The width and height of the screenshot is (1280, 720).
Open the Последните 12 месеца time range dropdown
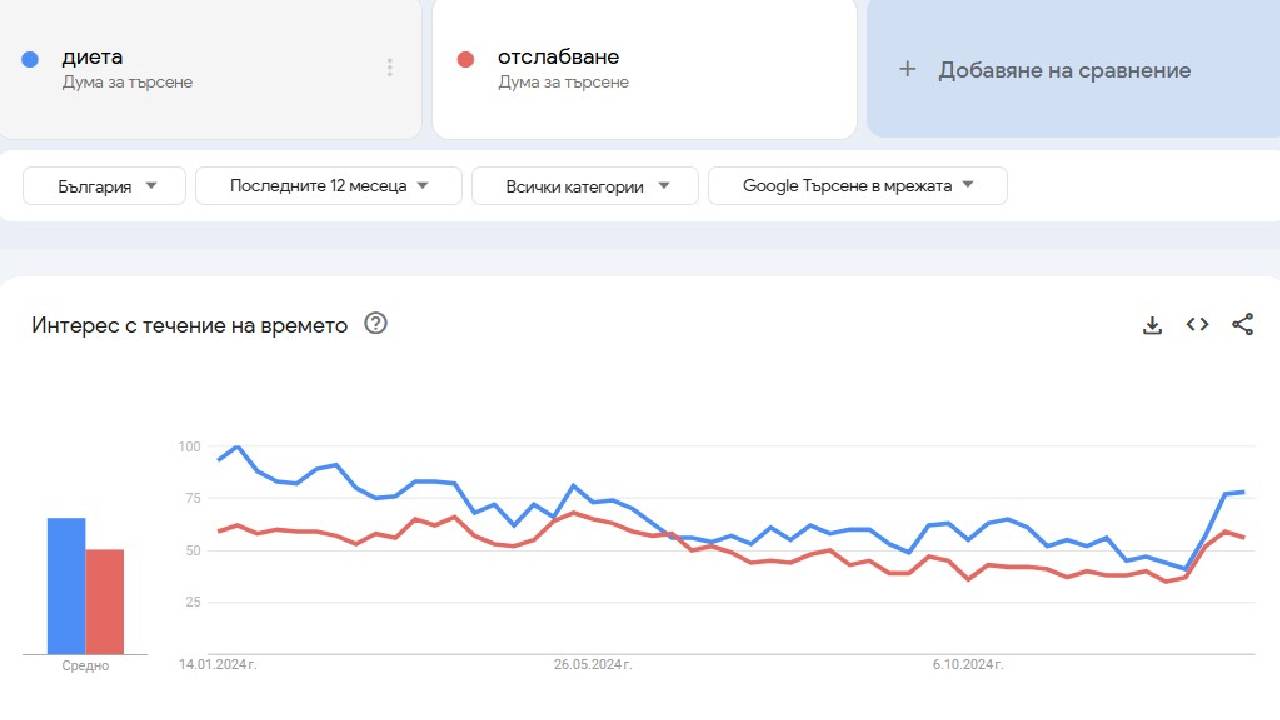tap(328, 185)
